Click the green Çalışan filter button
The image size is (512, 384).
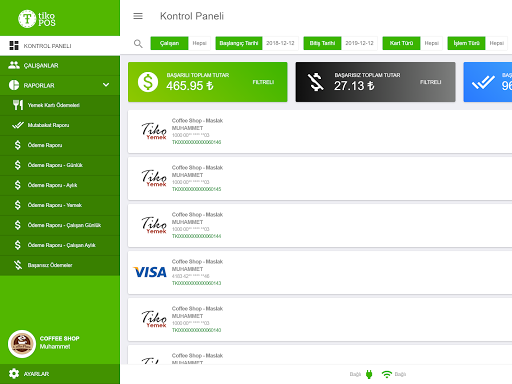coord(169,43)
